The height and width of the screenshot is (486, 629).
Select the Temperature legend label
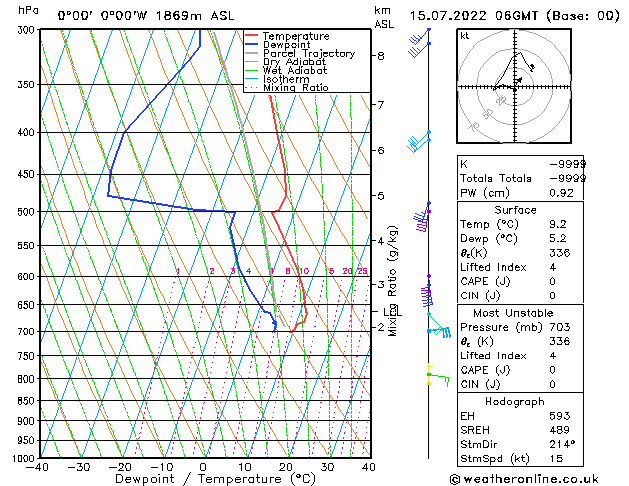296,36
